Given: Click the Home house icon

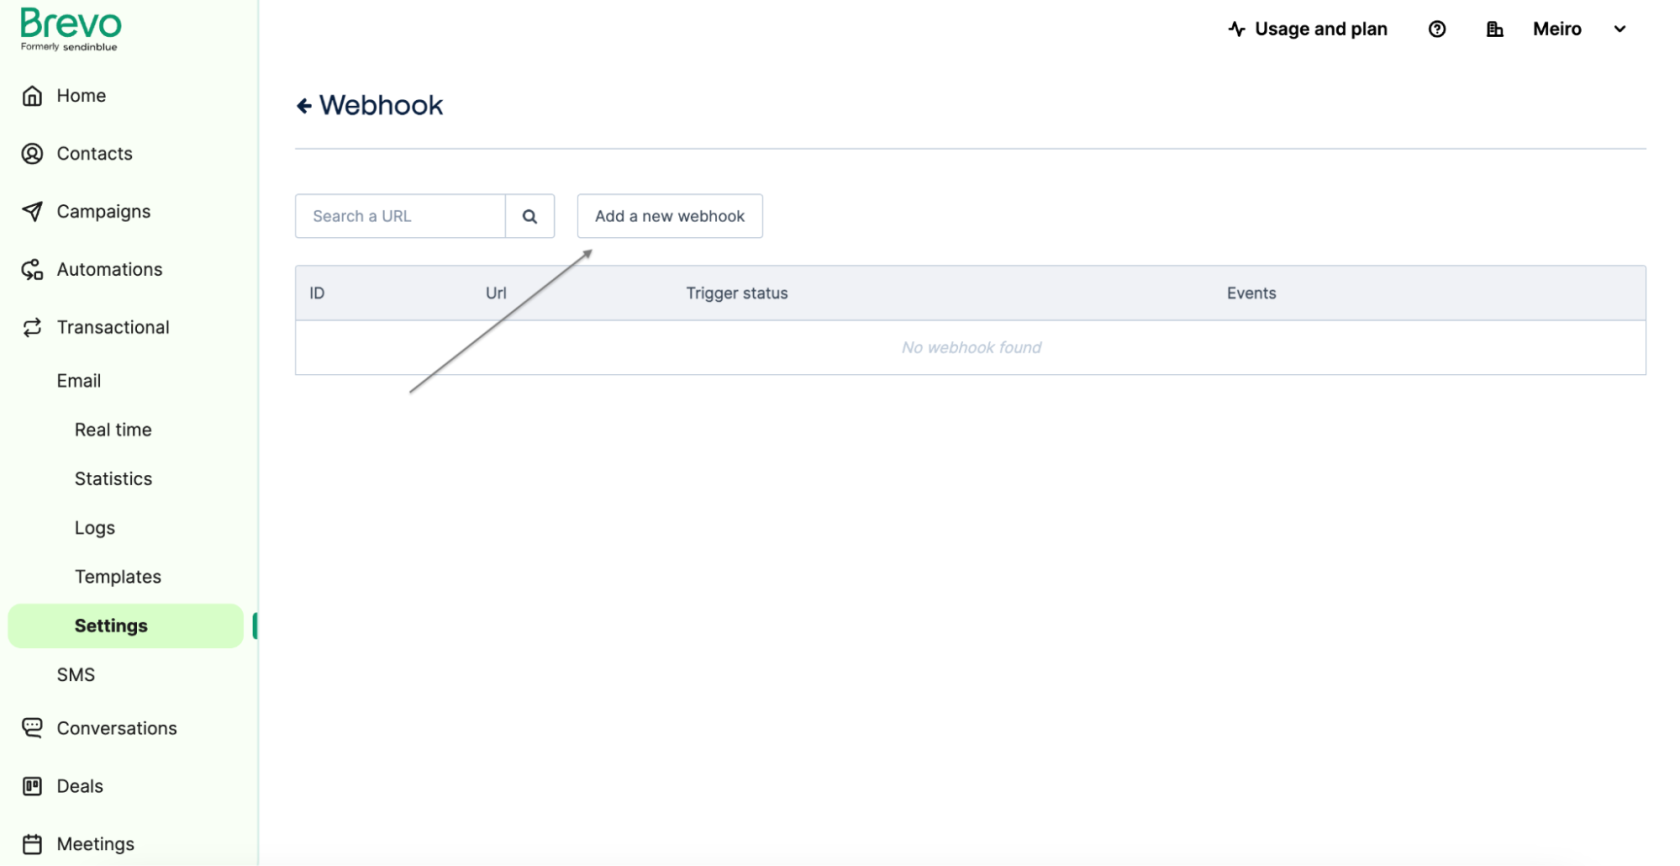Looking at the screenshot, I should point(33,96).
